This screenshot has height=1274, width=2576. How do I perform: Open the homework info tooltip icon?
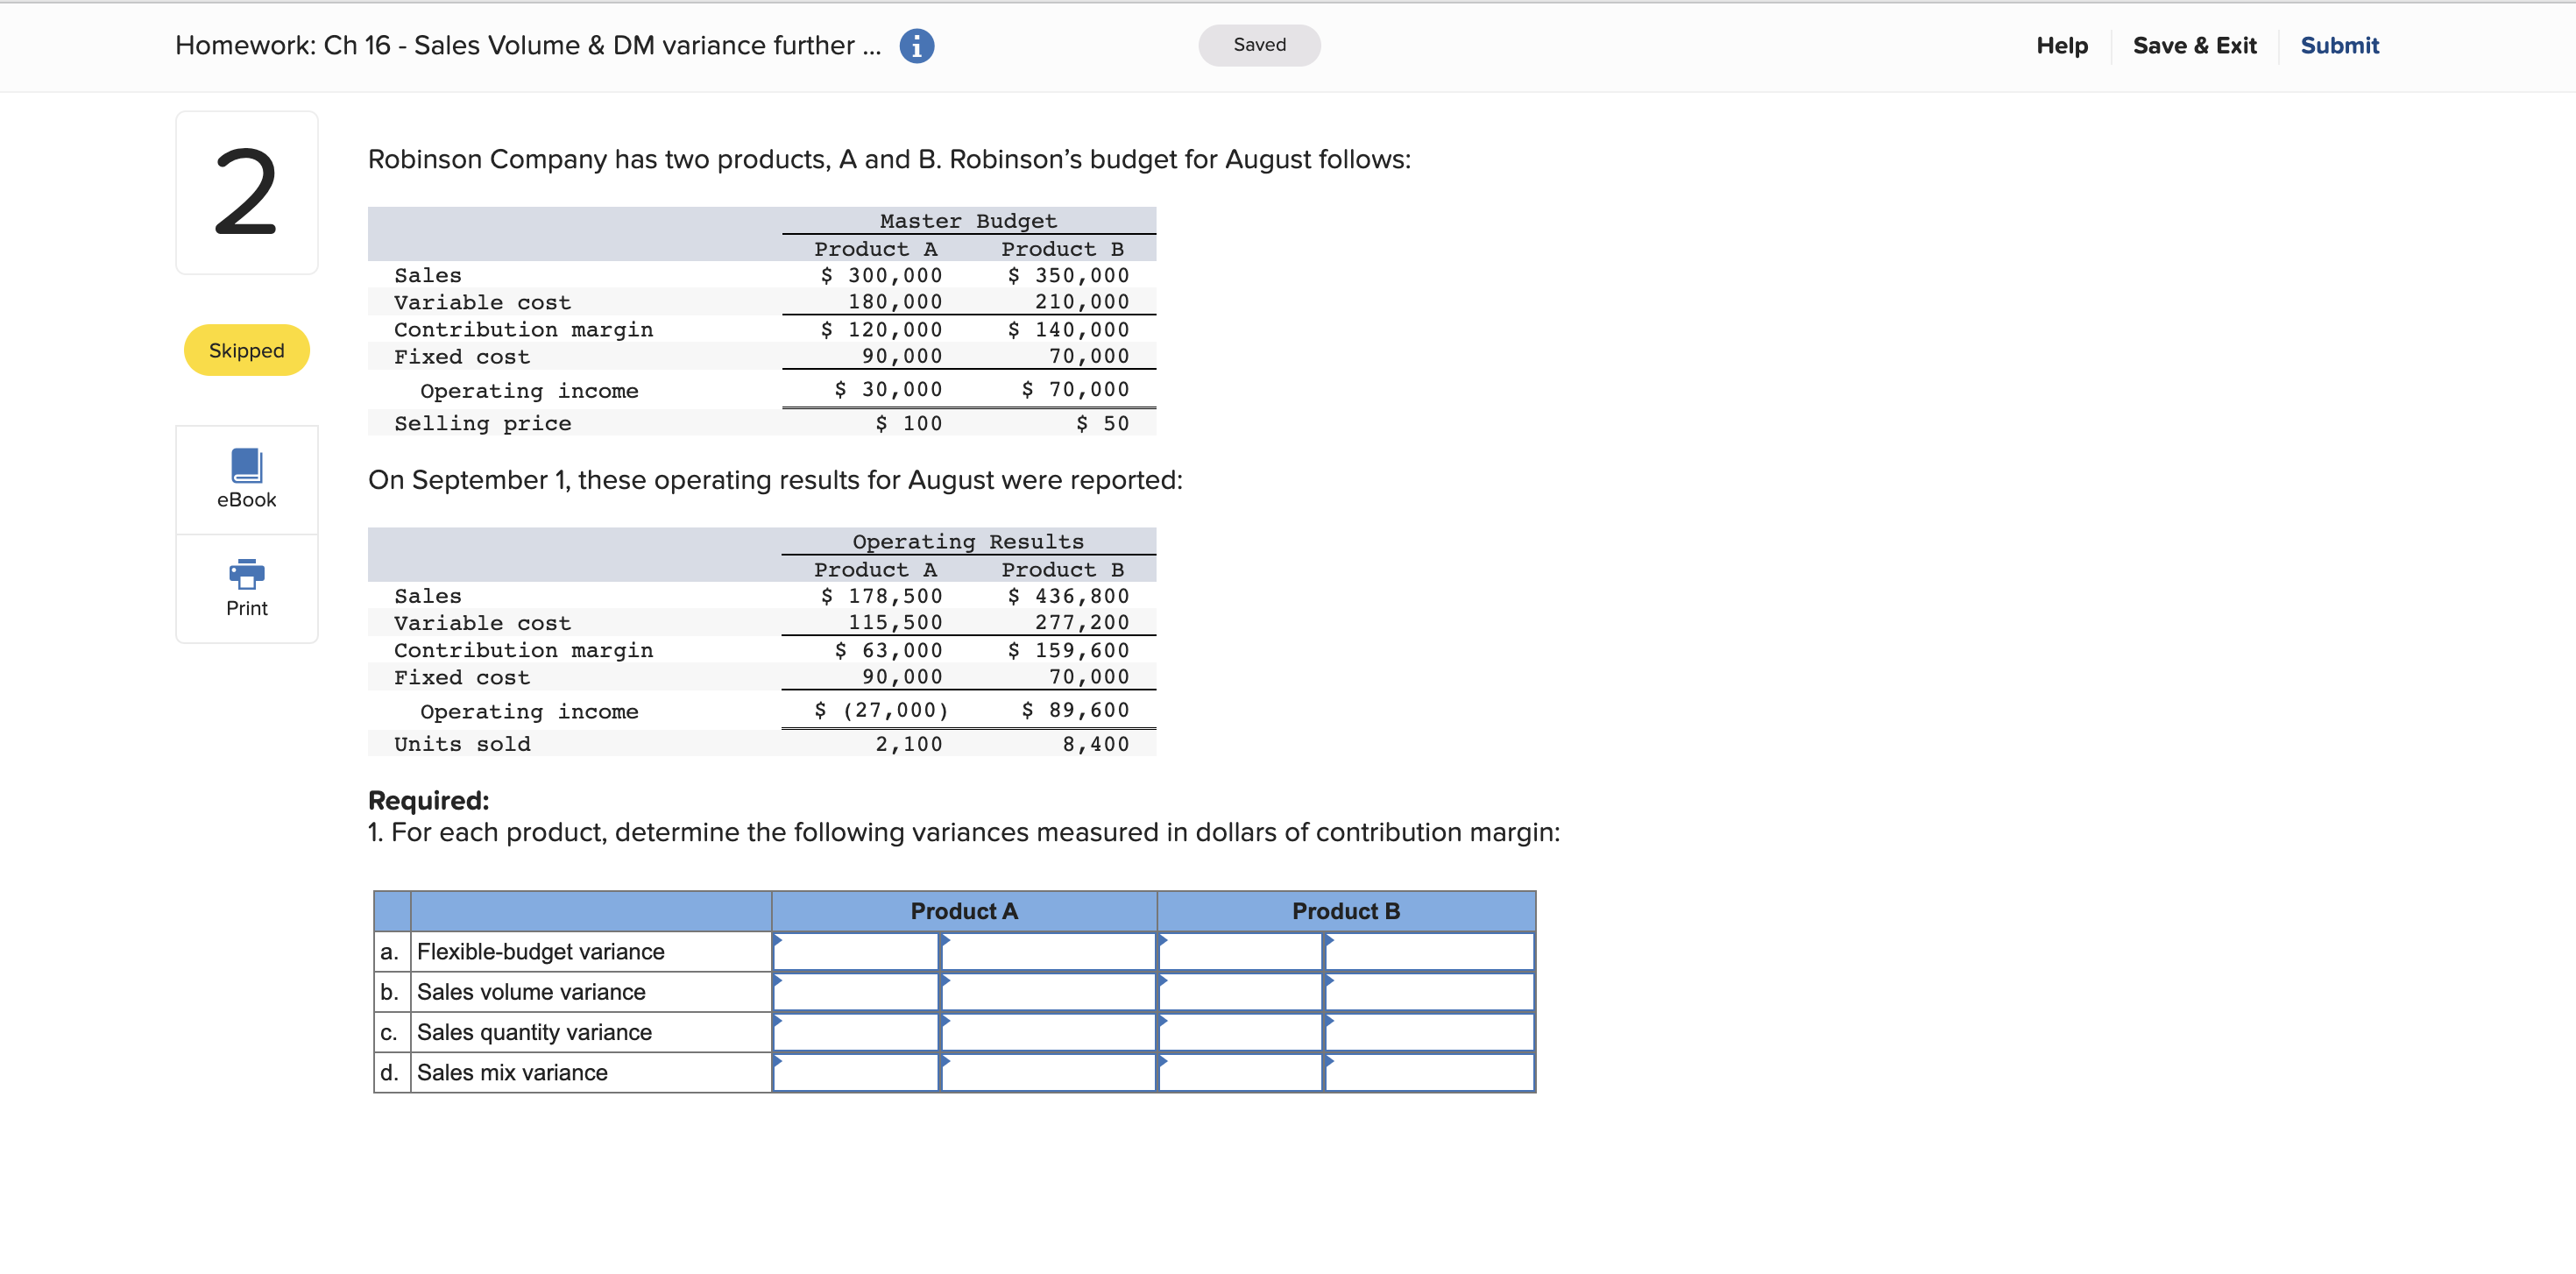pyautogui.click(x=917, y=46)
